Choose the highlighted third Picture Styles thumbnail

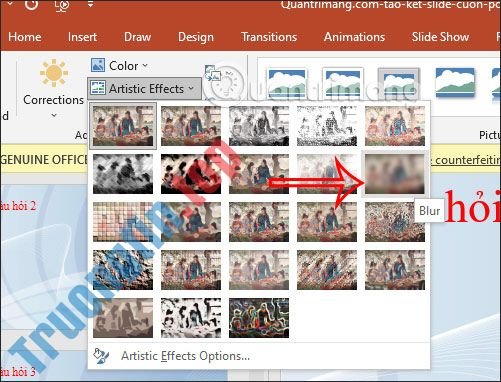[398, 83]
